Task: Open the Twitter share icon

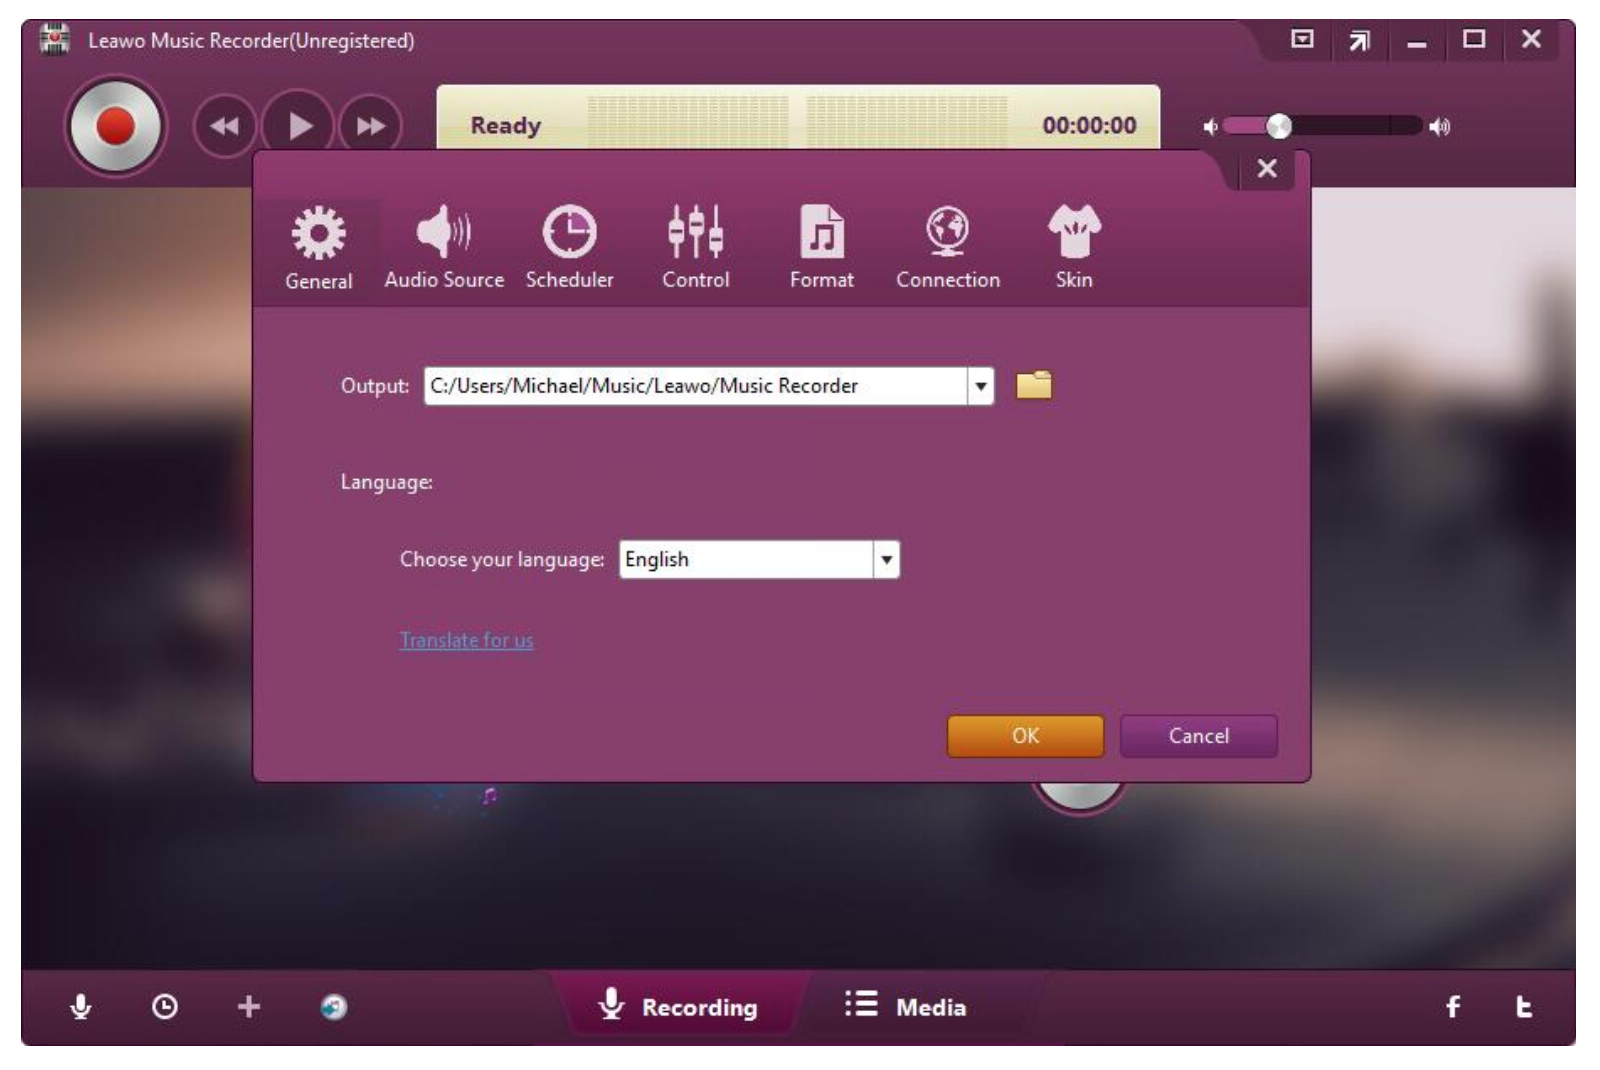Action: point(1524,1007)
